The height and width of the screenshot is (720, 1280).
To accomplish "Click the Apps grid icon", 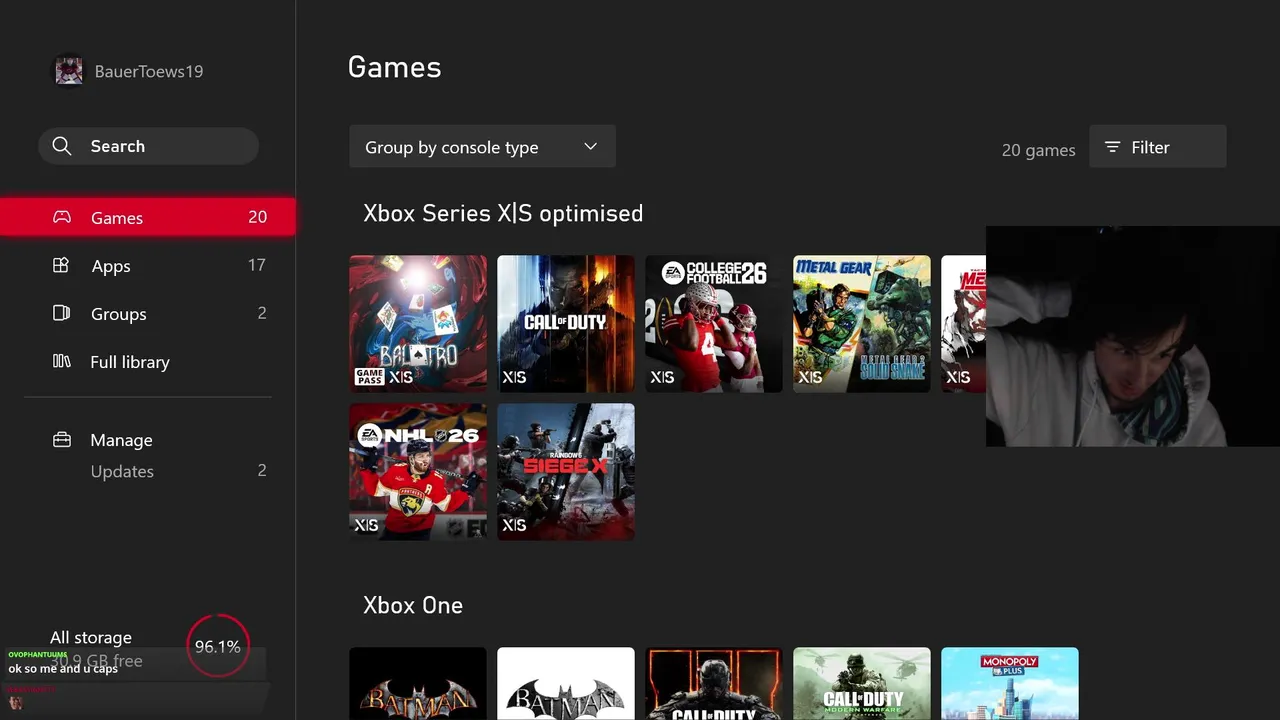I will pyautogui.click(x=61, y=265).
